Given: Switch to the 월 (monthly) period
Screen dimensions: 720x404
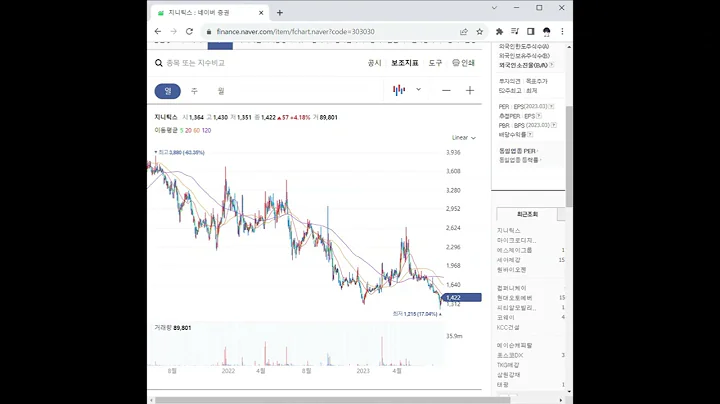Looking at the screenshot, I should click(221, 91).
